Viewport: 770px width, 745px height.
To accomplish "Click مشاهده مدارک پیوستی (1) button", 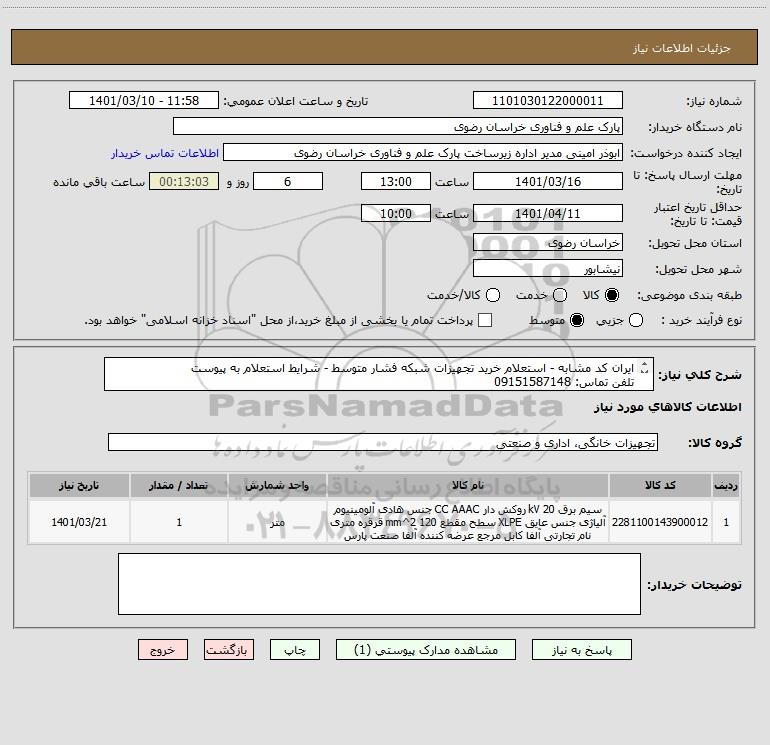I will click(x=426, y=650).
